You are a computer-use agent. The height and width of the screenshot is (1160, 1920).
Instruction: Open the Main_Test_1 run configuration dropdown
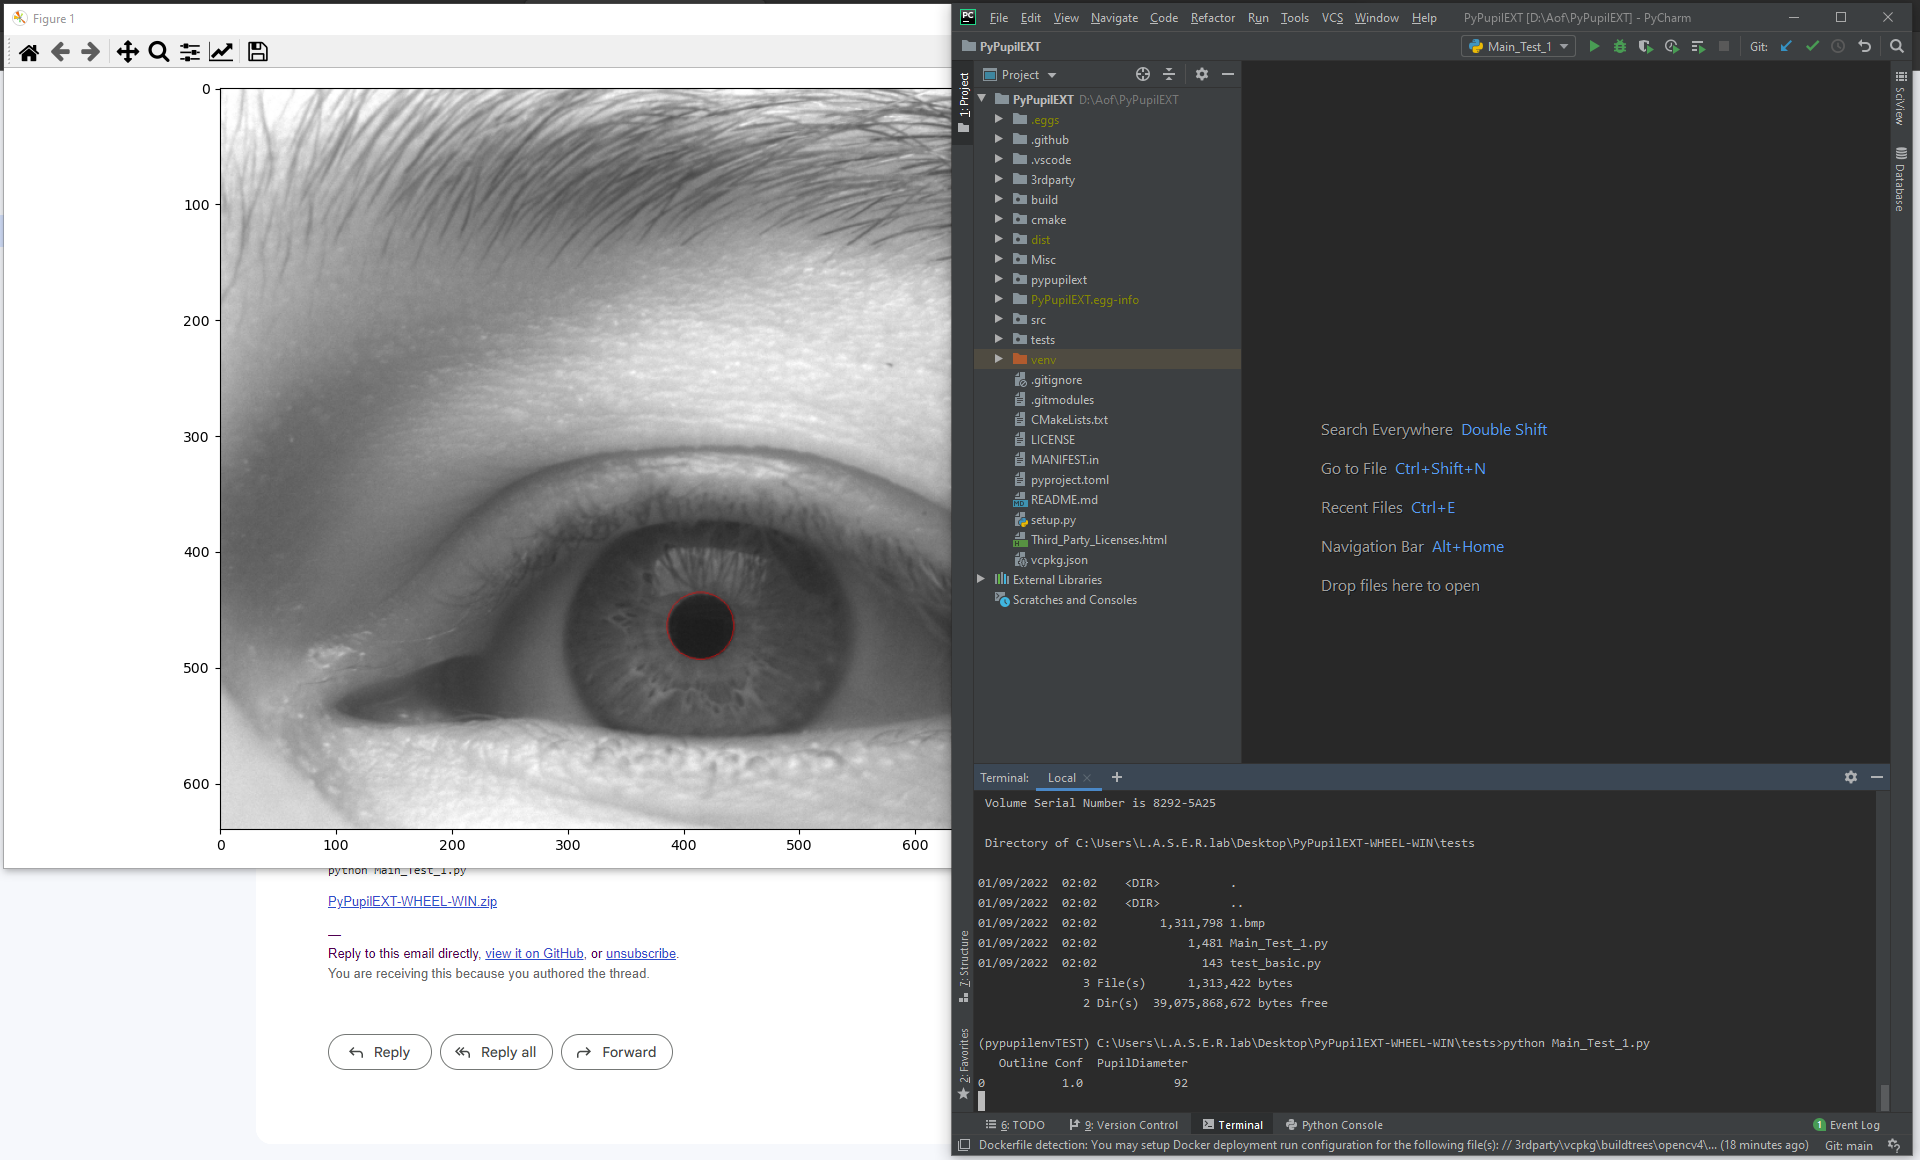point(1518,46)
